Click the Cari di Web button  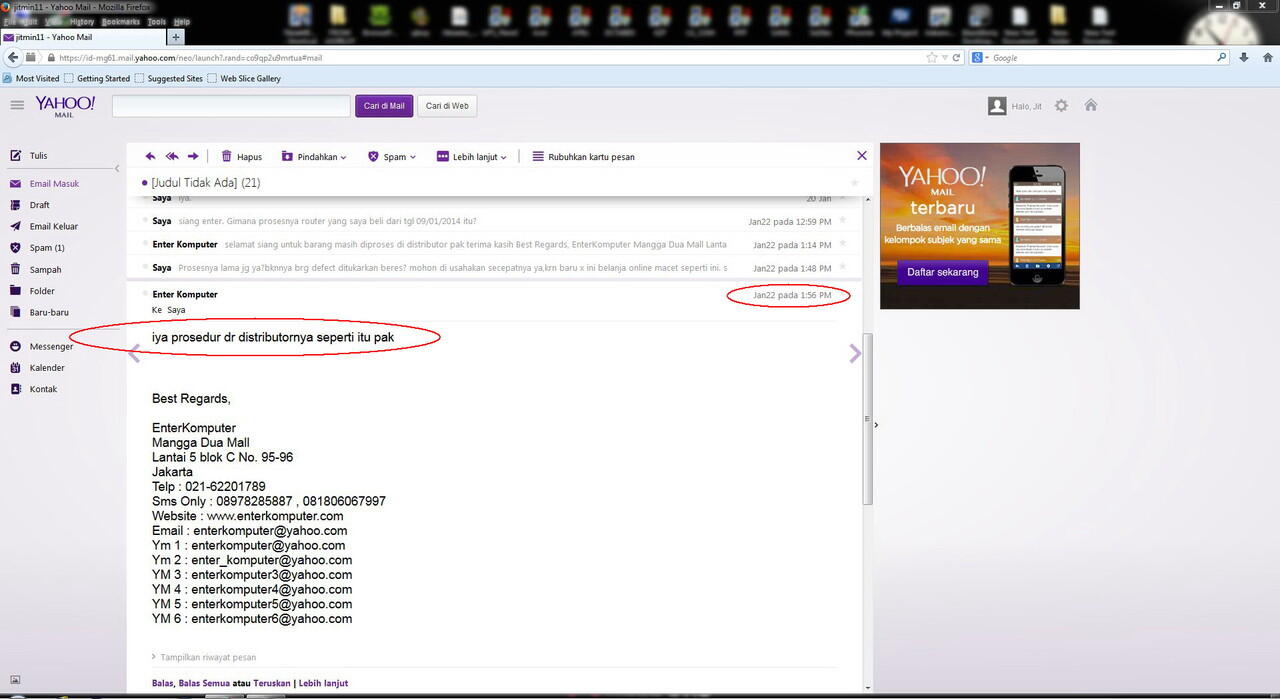(x=447, y=106)
